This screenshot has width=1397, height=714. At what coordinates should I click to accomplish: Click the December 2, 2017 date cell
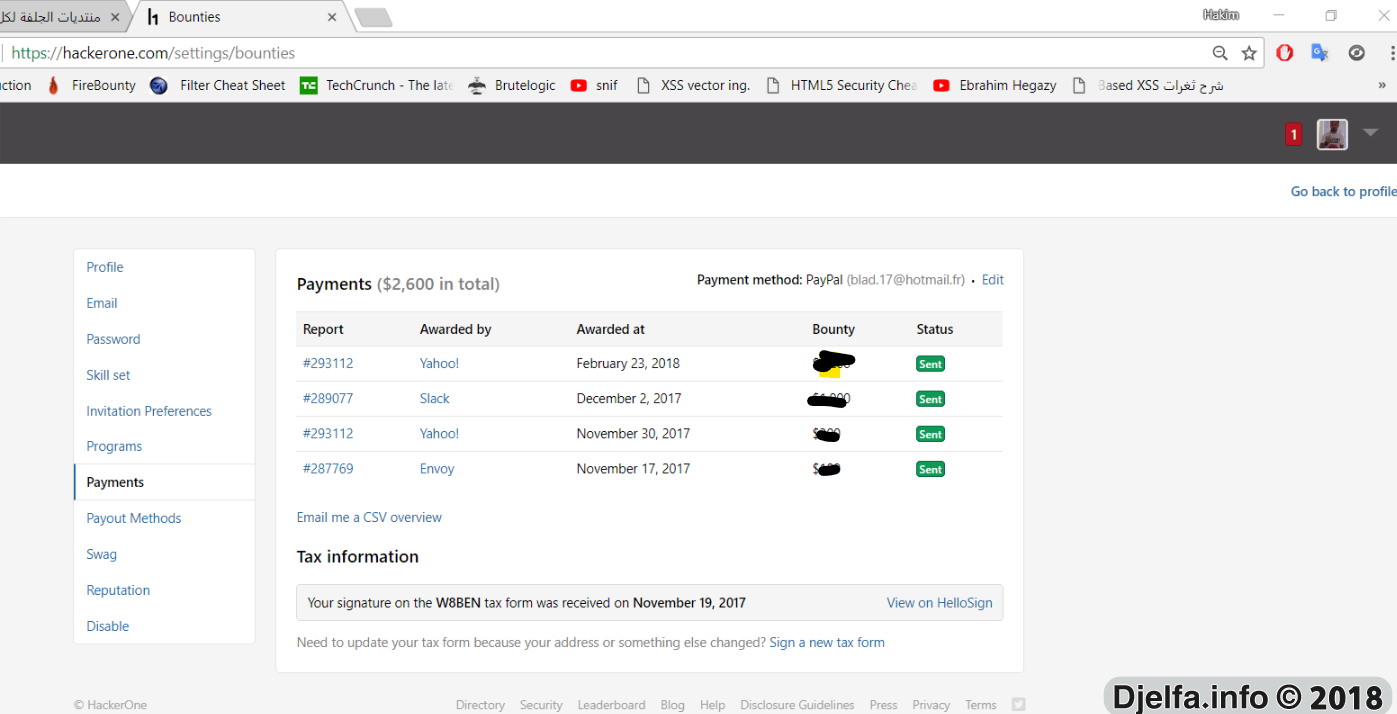629,398
